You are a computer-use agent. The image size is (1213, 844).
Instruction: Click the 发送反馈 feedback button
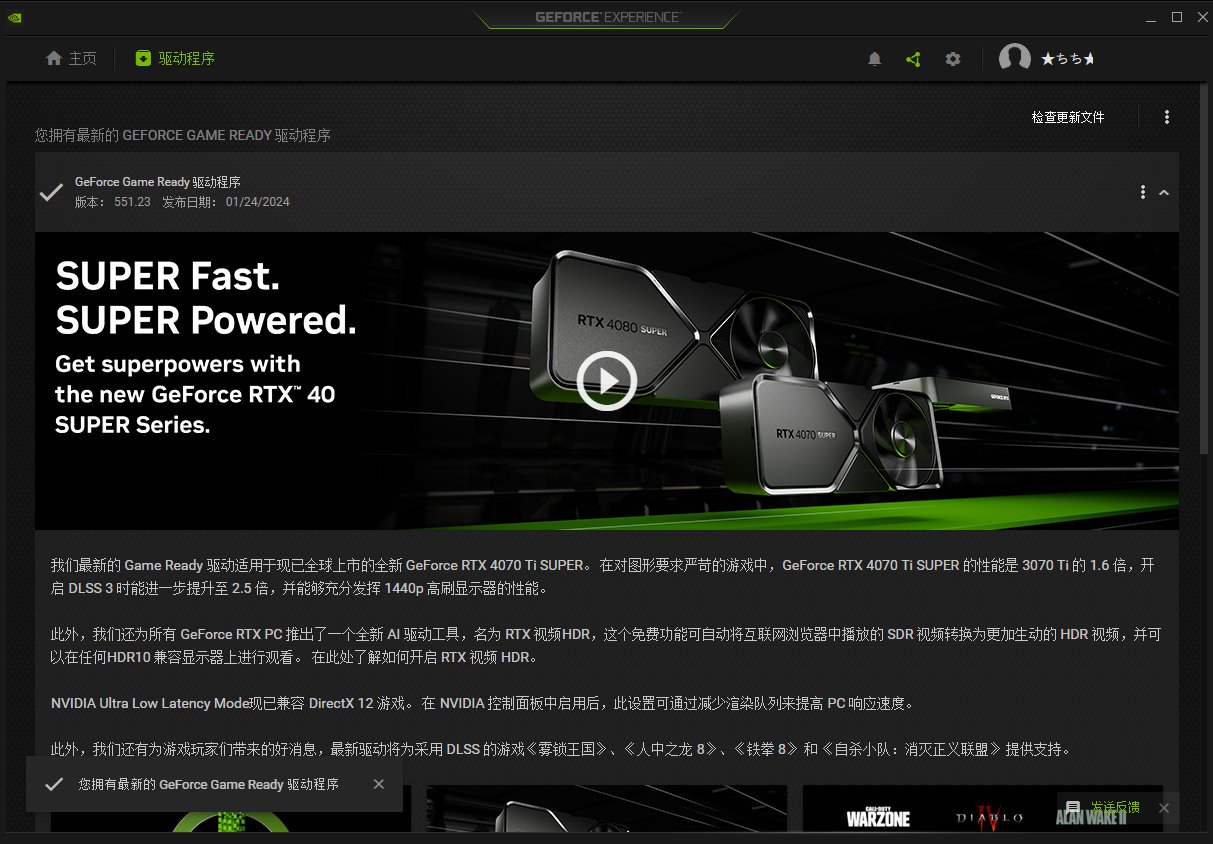tap(1103, 807)
